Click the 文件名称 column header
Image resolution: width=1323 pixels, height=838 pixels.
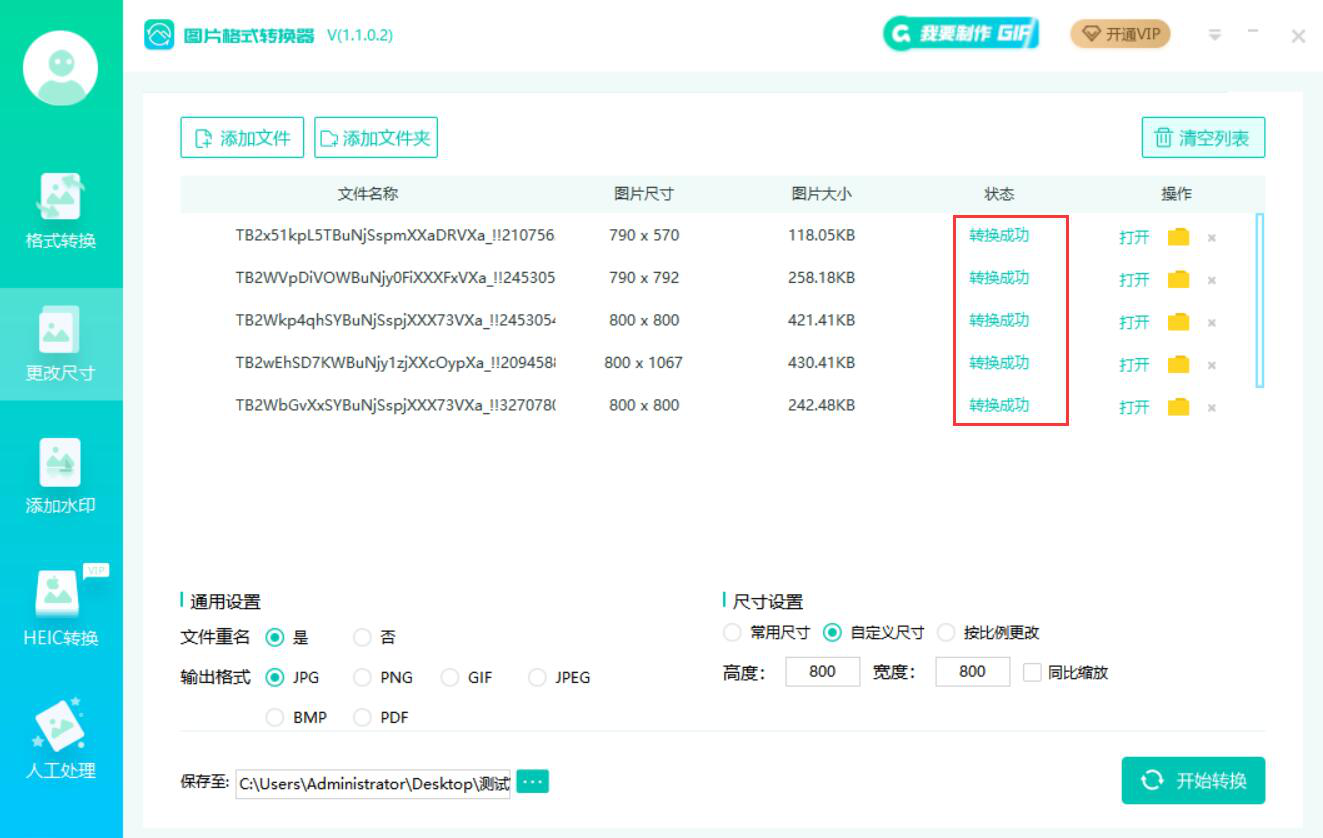[x=368, y=194]
